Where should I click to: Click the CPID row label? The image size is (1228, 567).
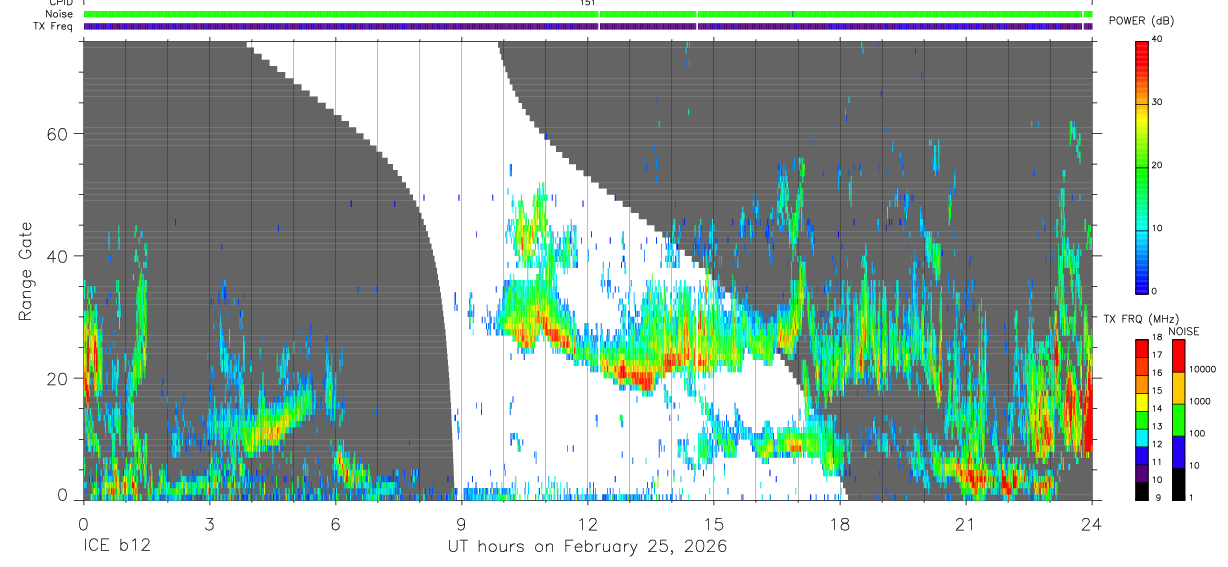tap(60, 3)
